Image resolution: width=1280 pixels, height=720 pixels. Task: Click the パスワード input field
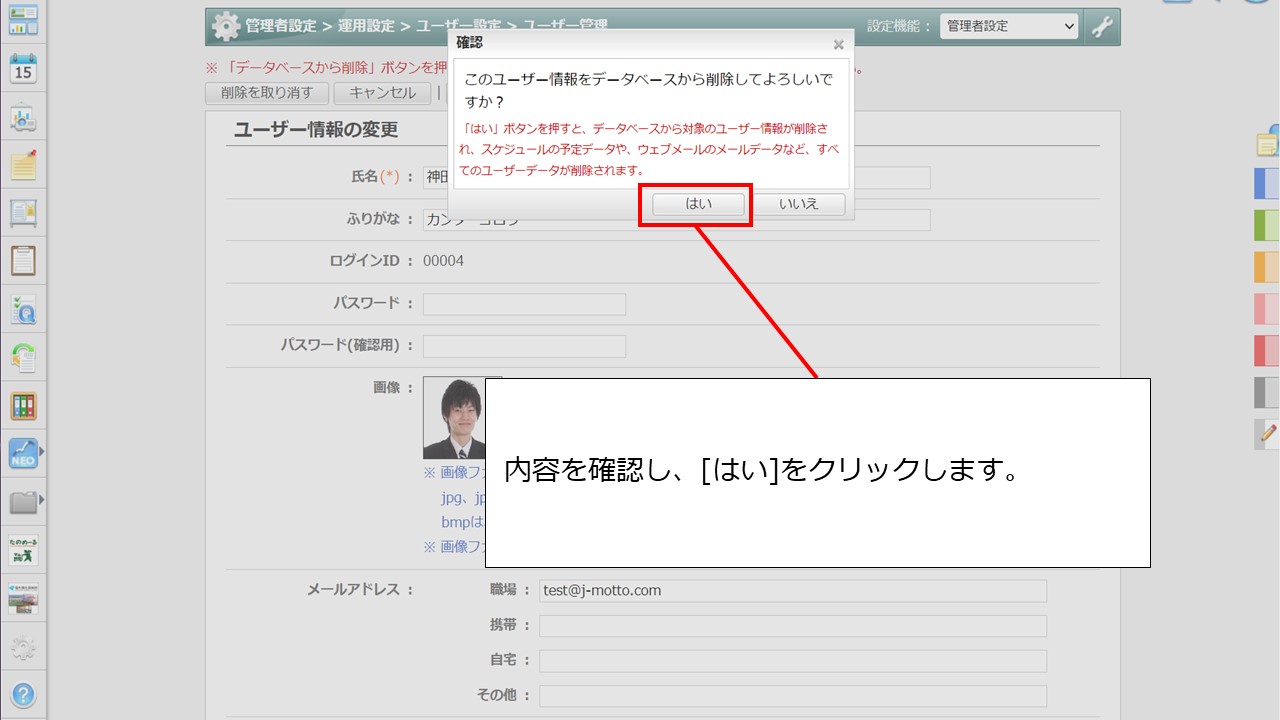click(524, 304)
